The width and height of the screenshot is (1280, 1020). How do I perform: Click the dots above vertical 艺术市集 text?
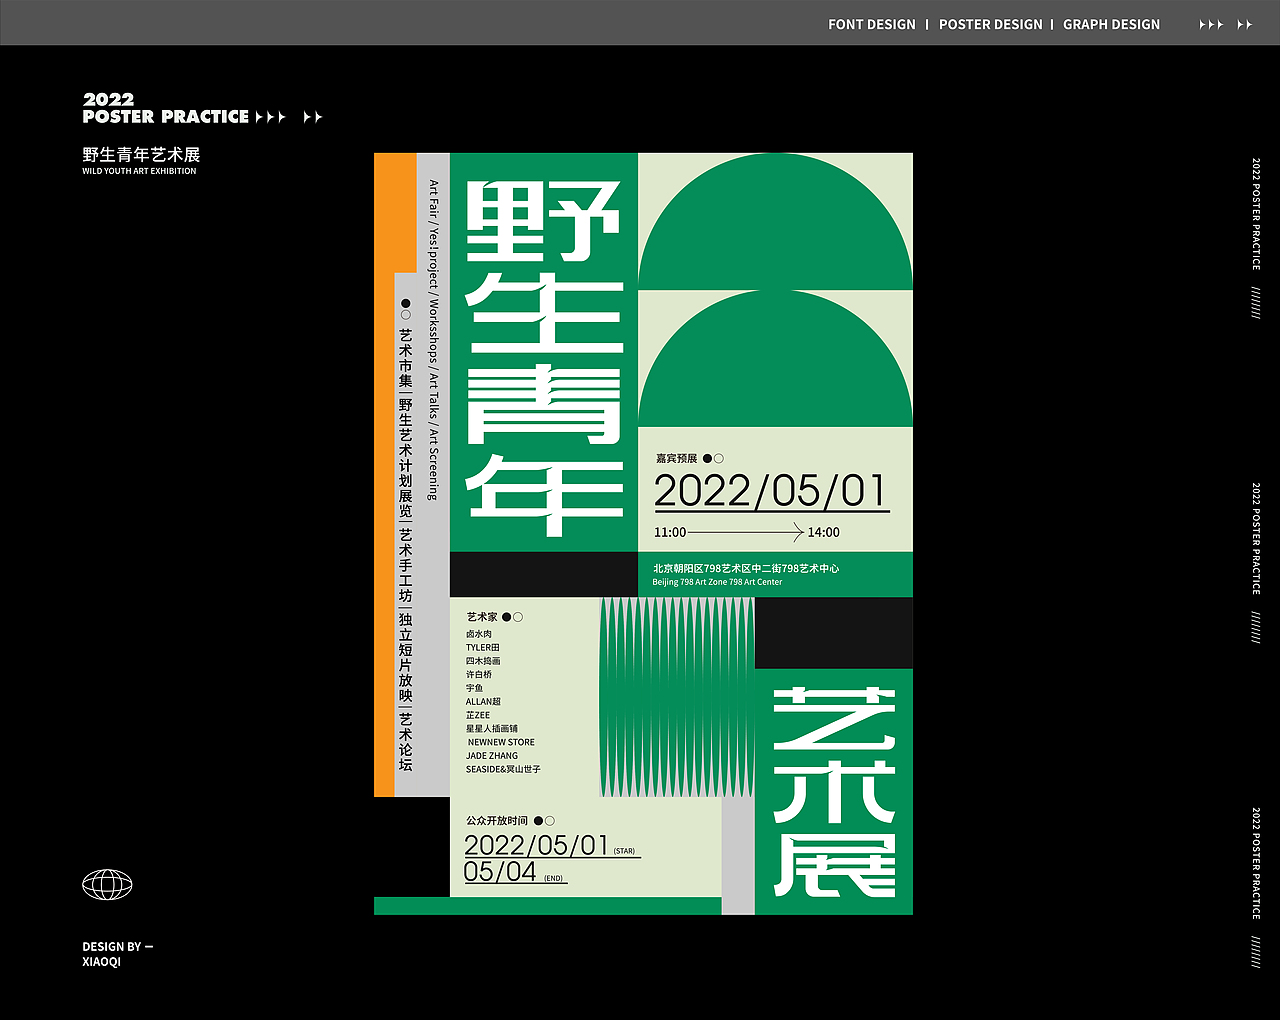tap(405, 308)
